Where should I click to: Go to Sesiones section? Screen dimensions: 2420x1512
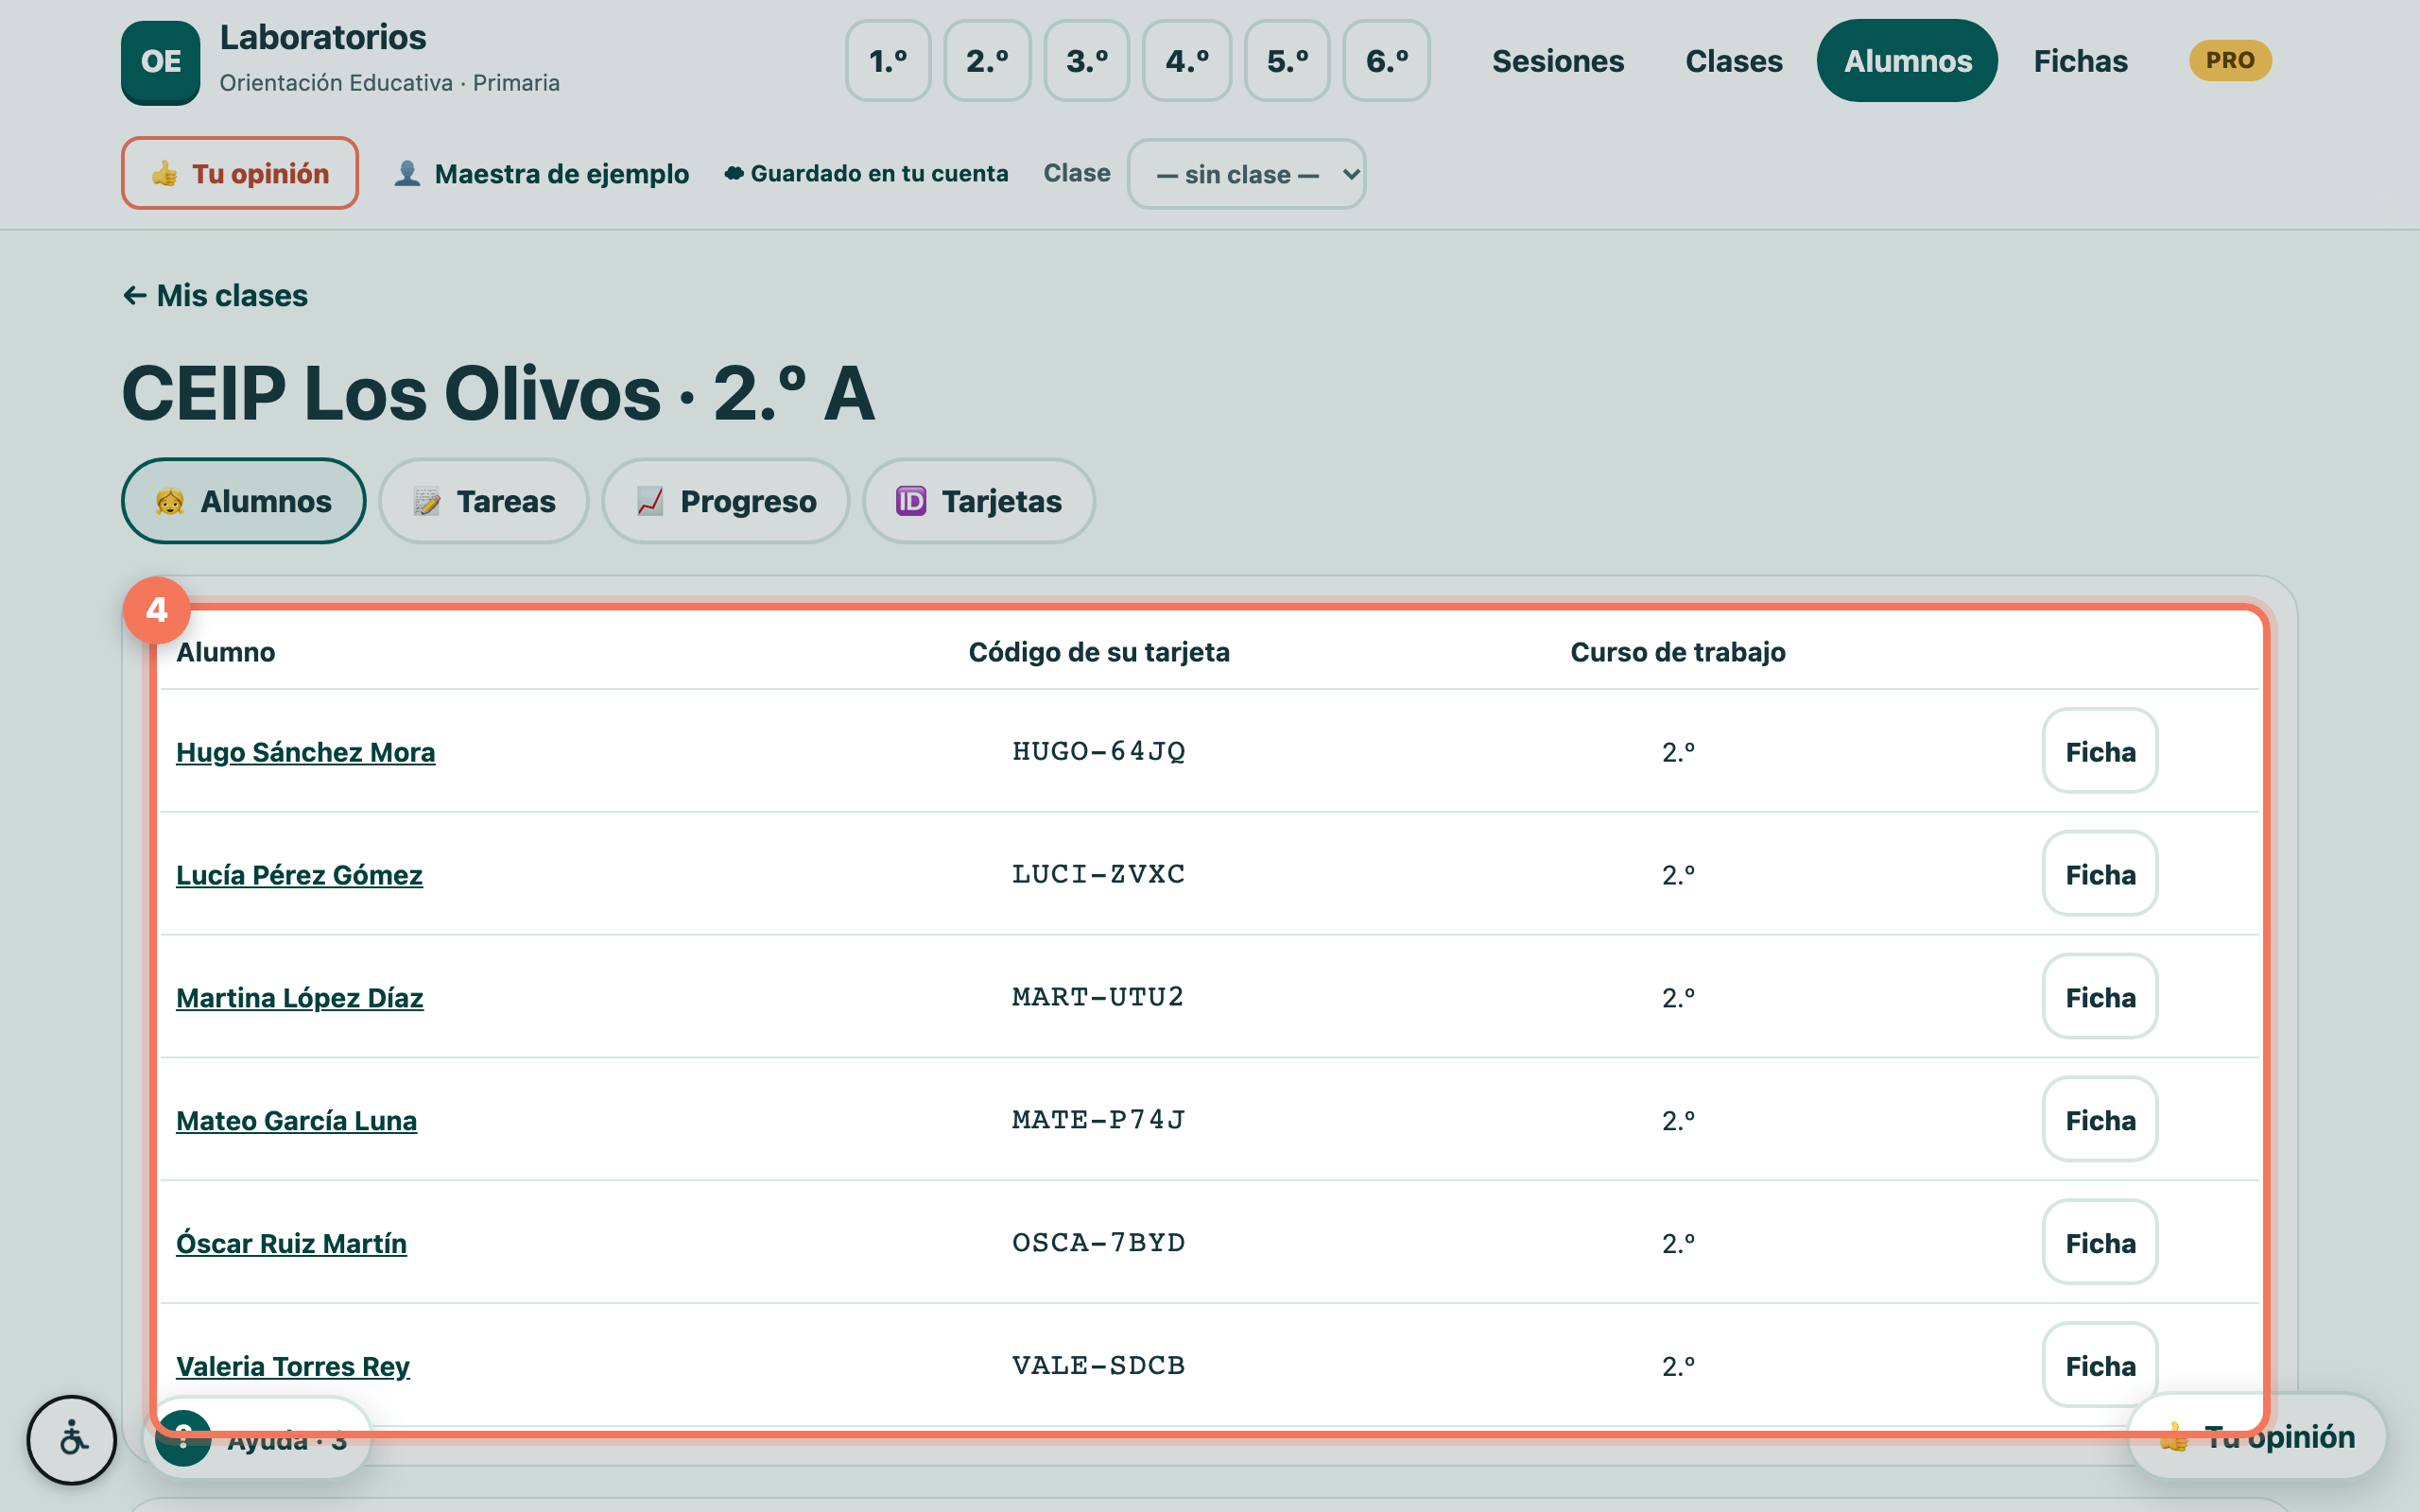(1558, 61)
